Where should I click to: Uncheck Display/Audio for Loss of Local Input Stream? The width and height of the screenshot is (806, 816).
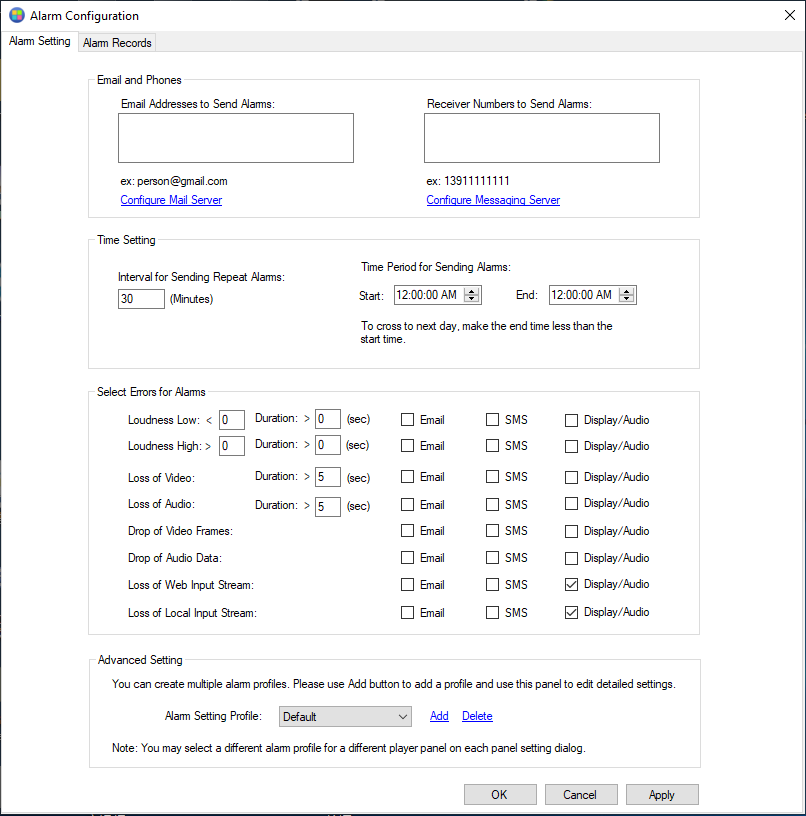click(571, 613)
